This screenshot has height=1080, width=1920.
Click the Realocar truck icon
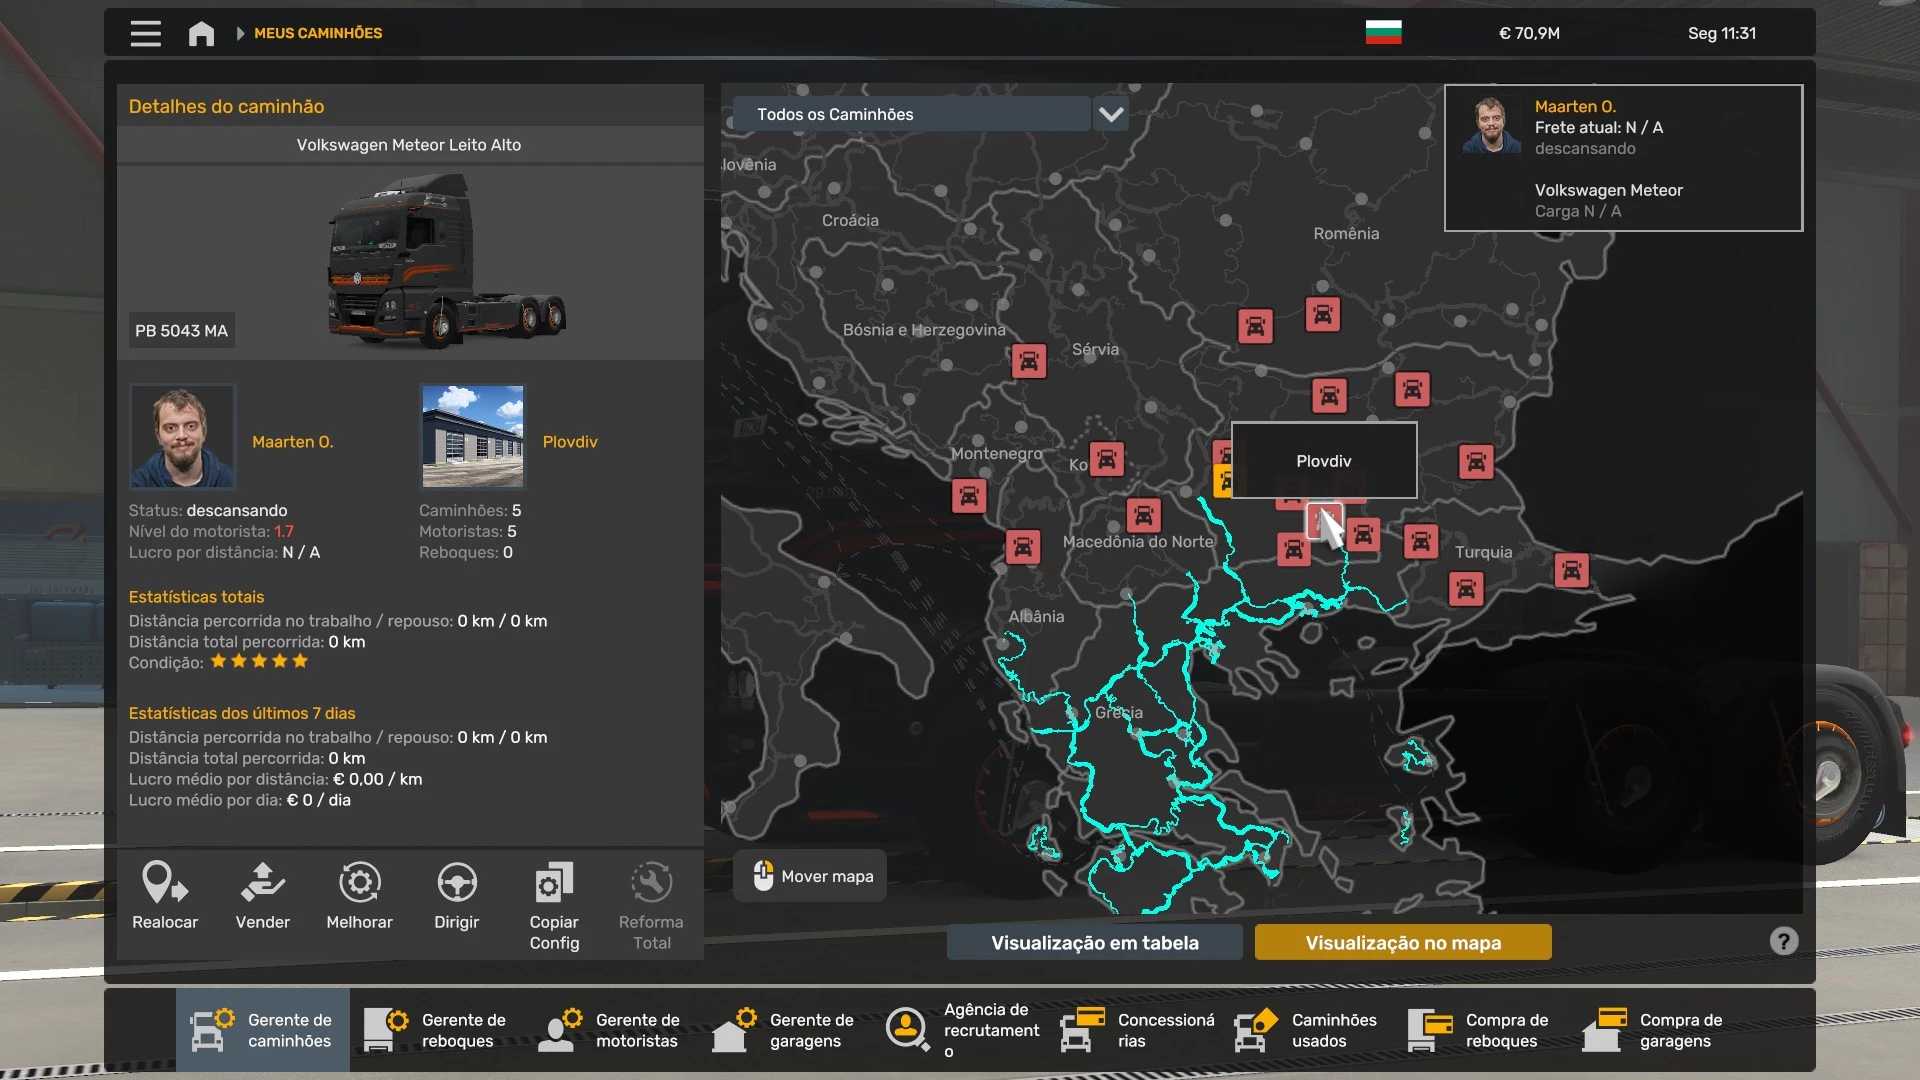(165, 883)
